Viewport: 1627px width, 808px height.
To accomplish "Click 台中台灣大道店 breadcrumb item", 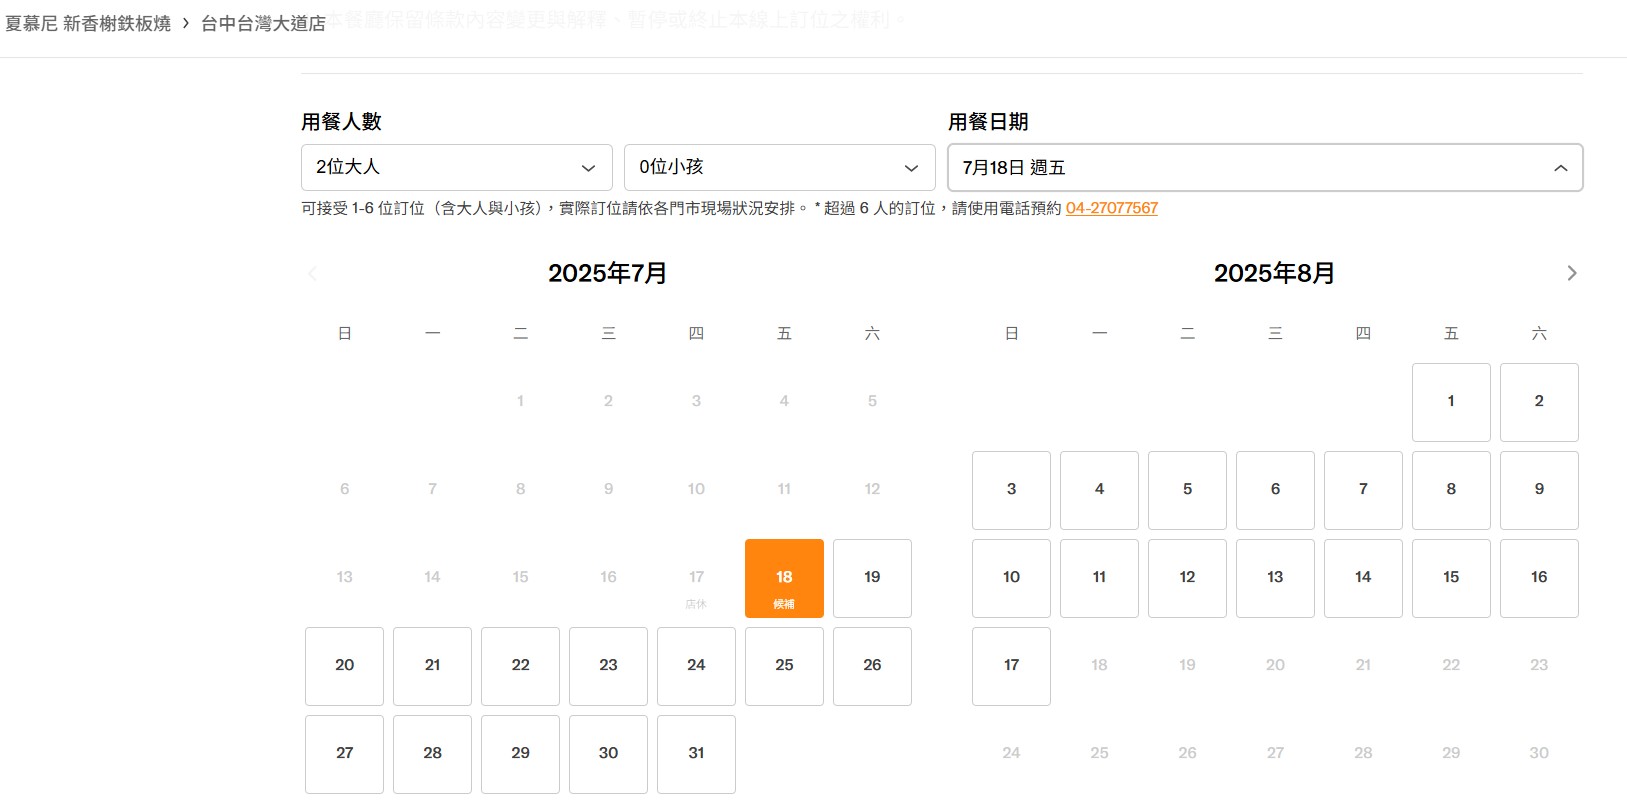I will pos(263,23).
